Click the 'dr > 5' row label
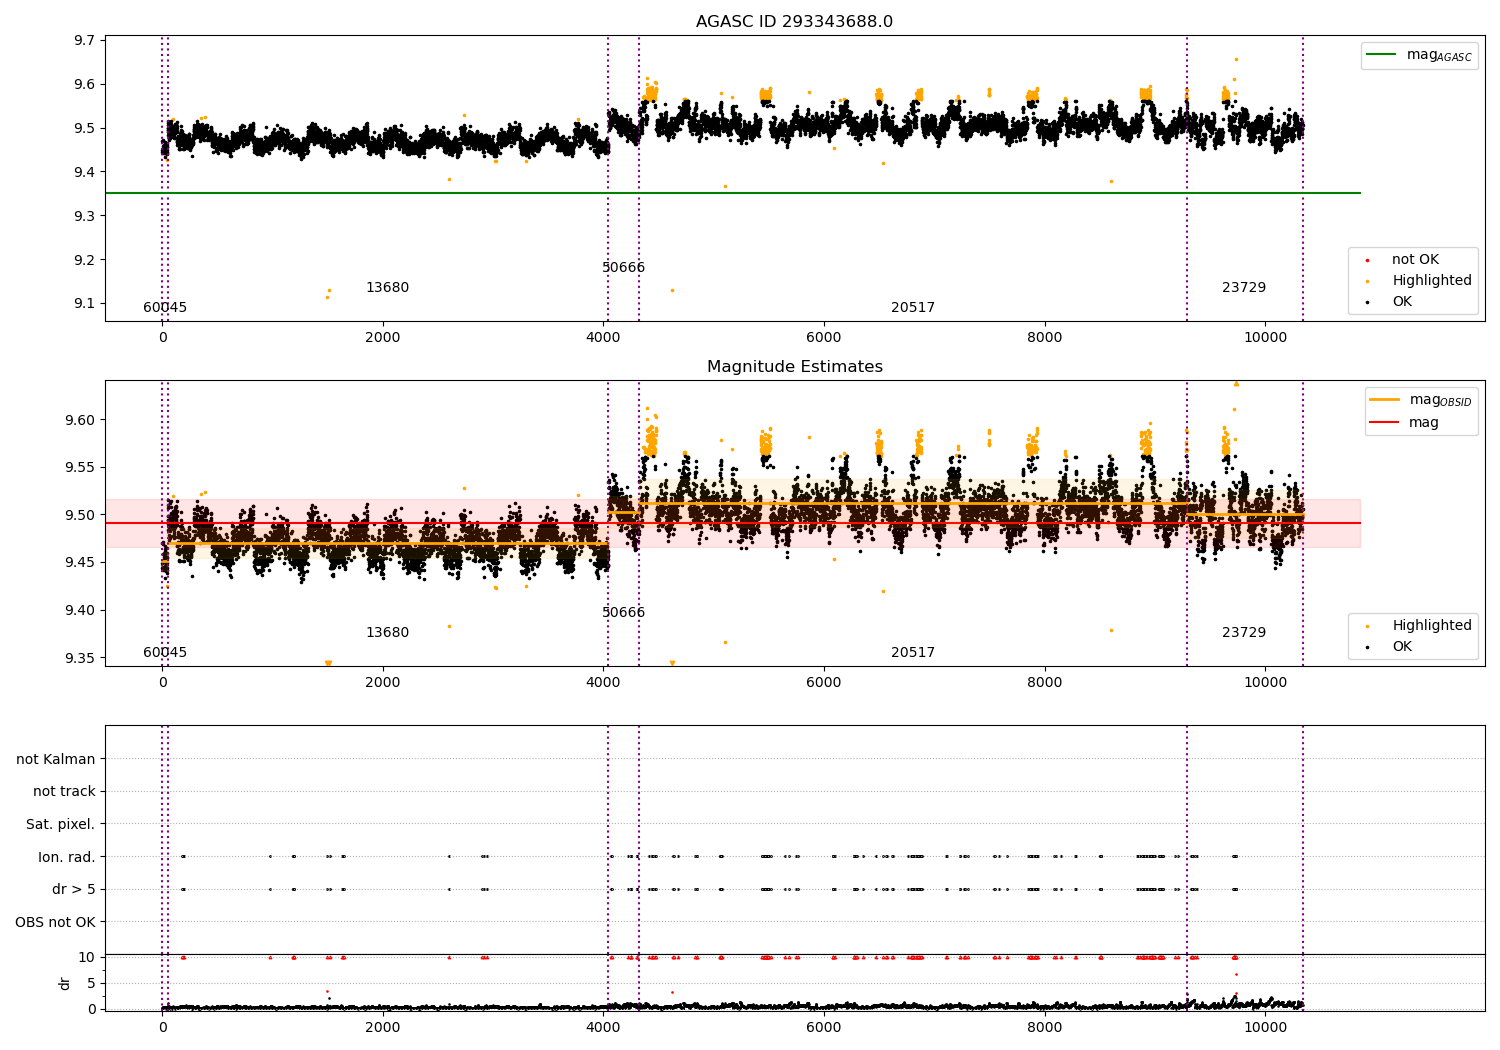 pos(74,890)
